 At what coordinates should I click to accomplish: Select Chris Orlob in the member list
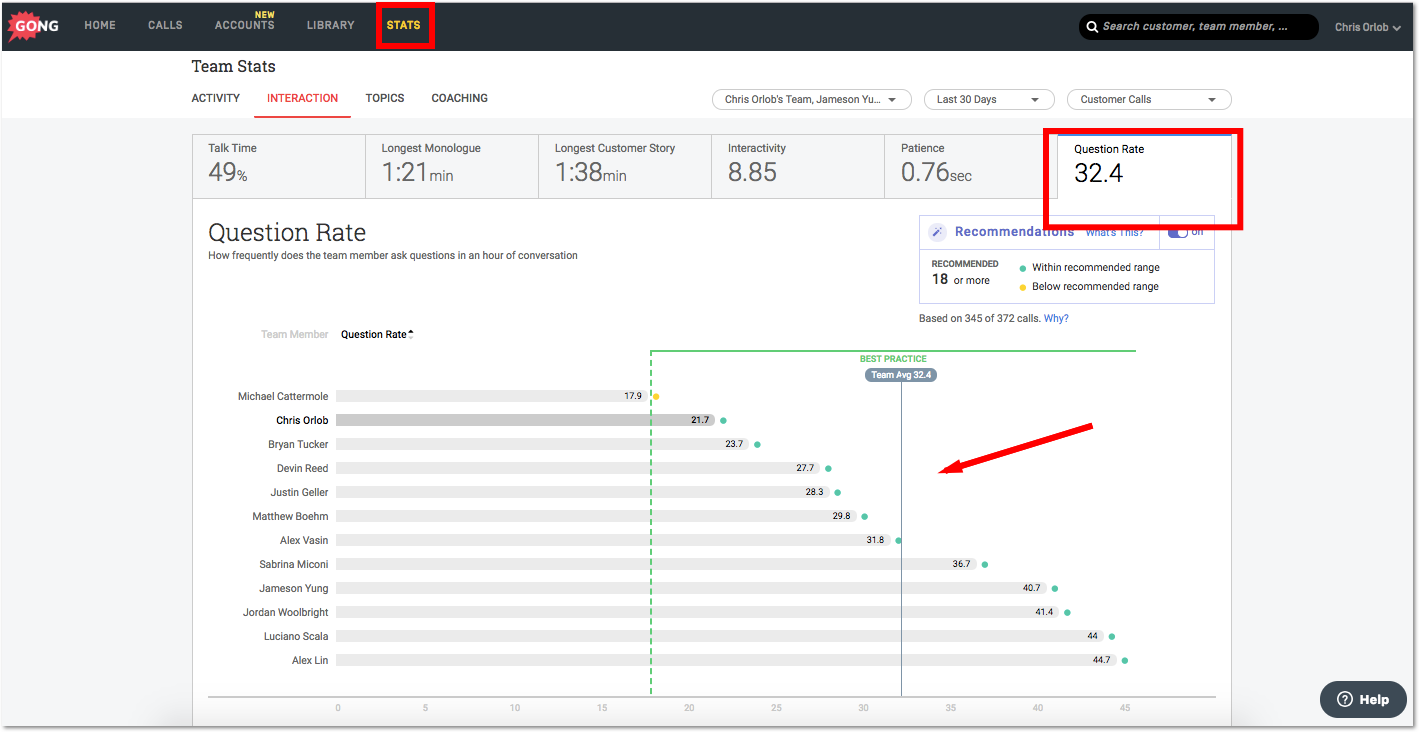click(x=302, y=420)
